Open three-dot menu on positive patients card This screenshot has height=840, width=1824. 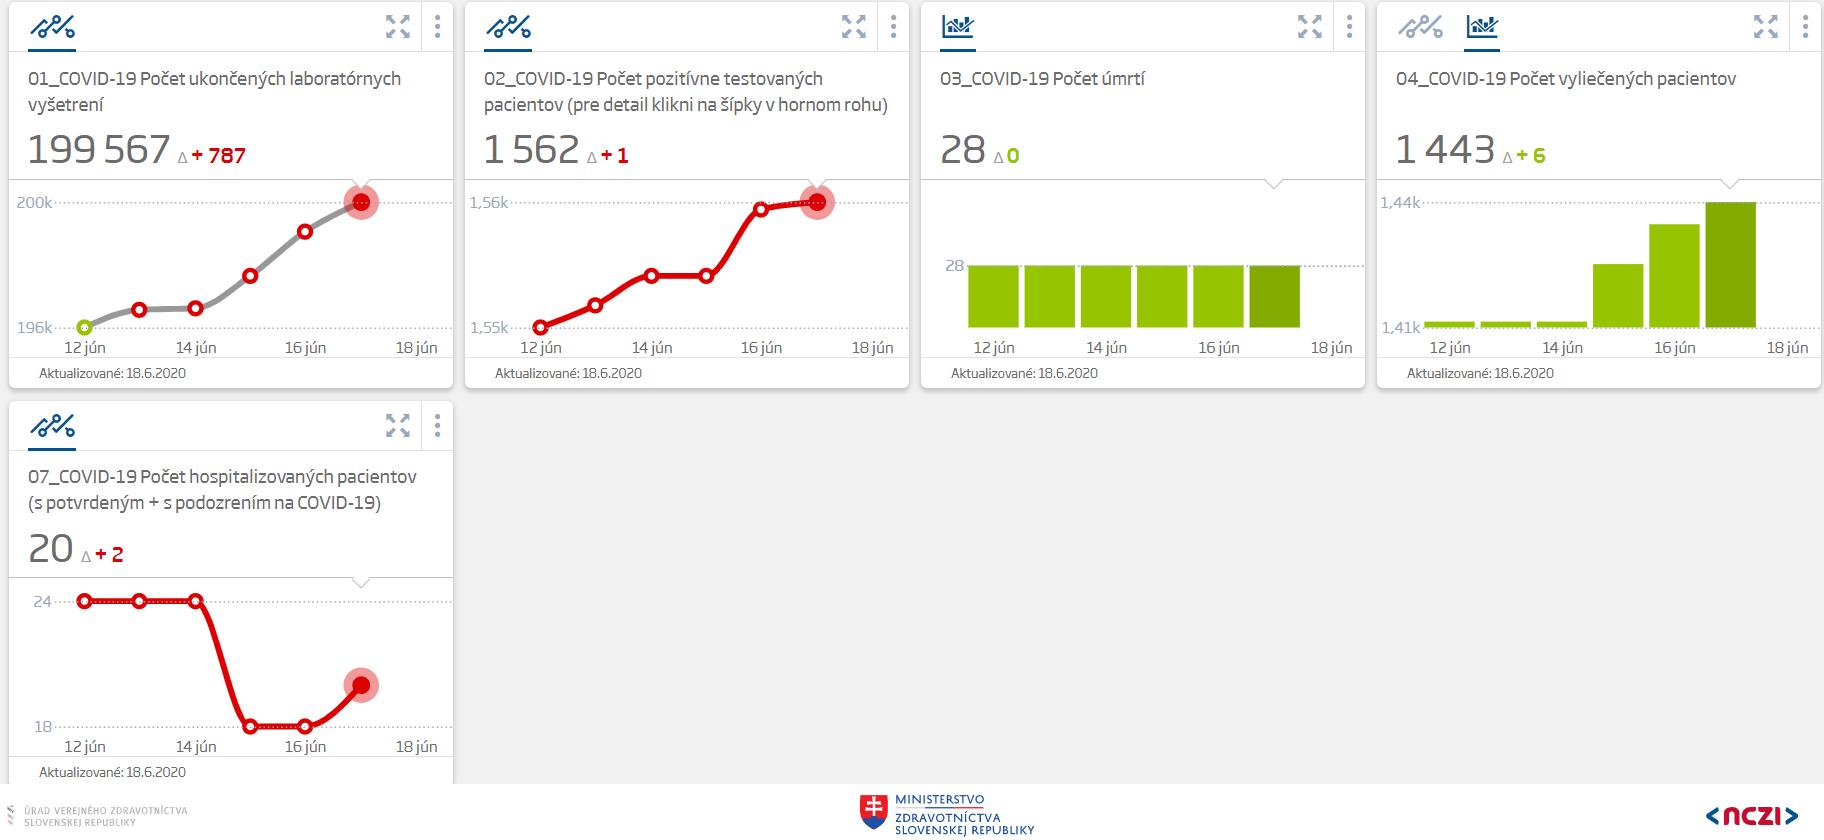pyautogui.click(x=893, y=27)
